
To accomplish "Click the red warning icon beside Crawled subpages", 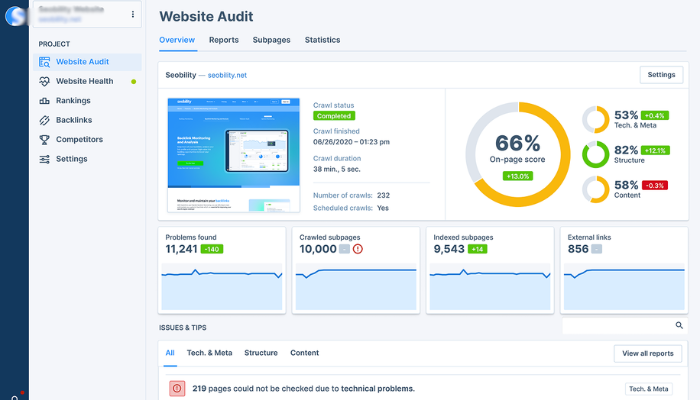I will 358,249.
